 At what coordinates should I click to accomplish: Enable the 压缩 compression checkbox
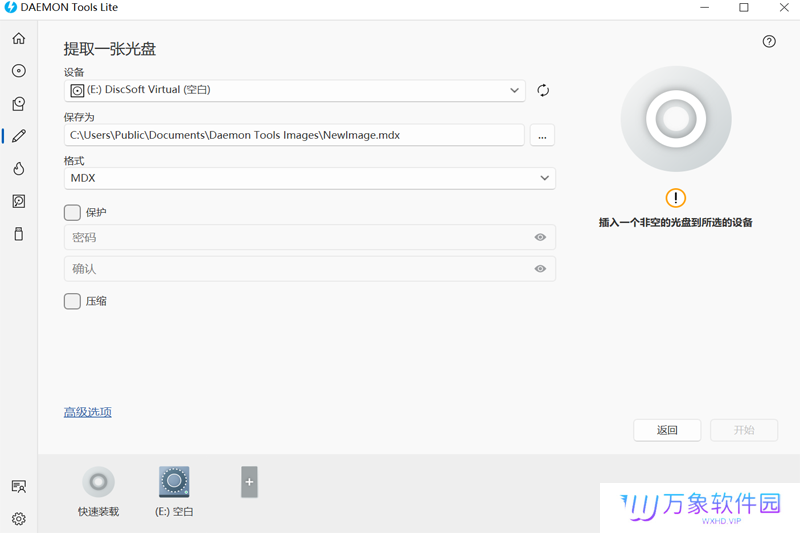click(72, 301)
